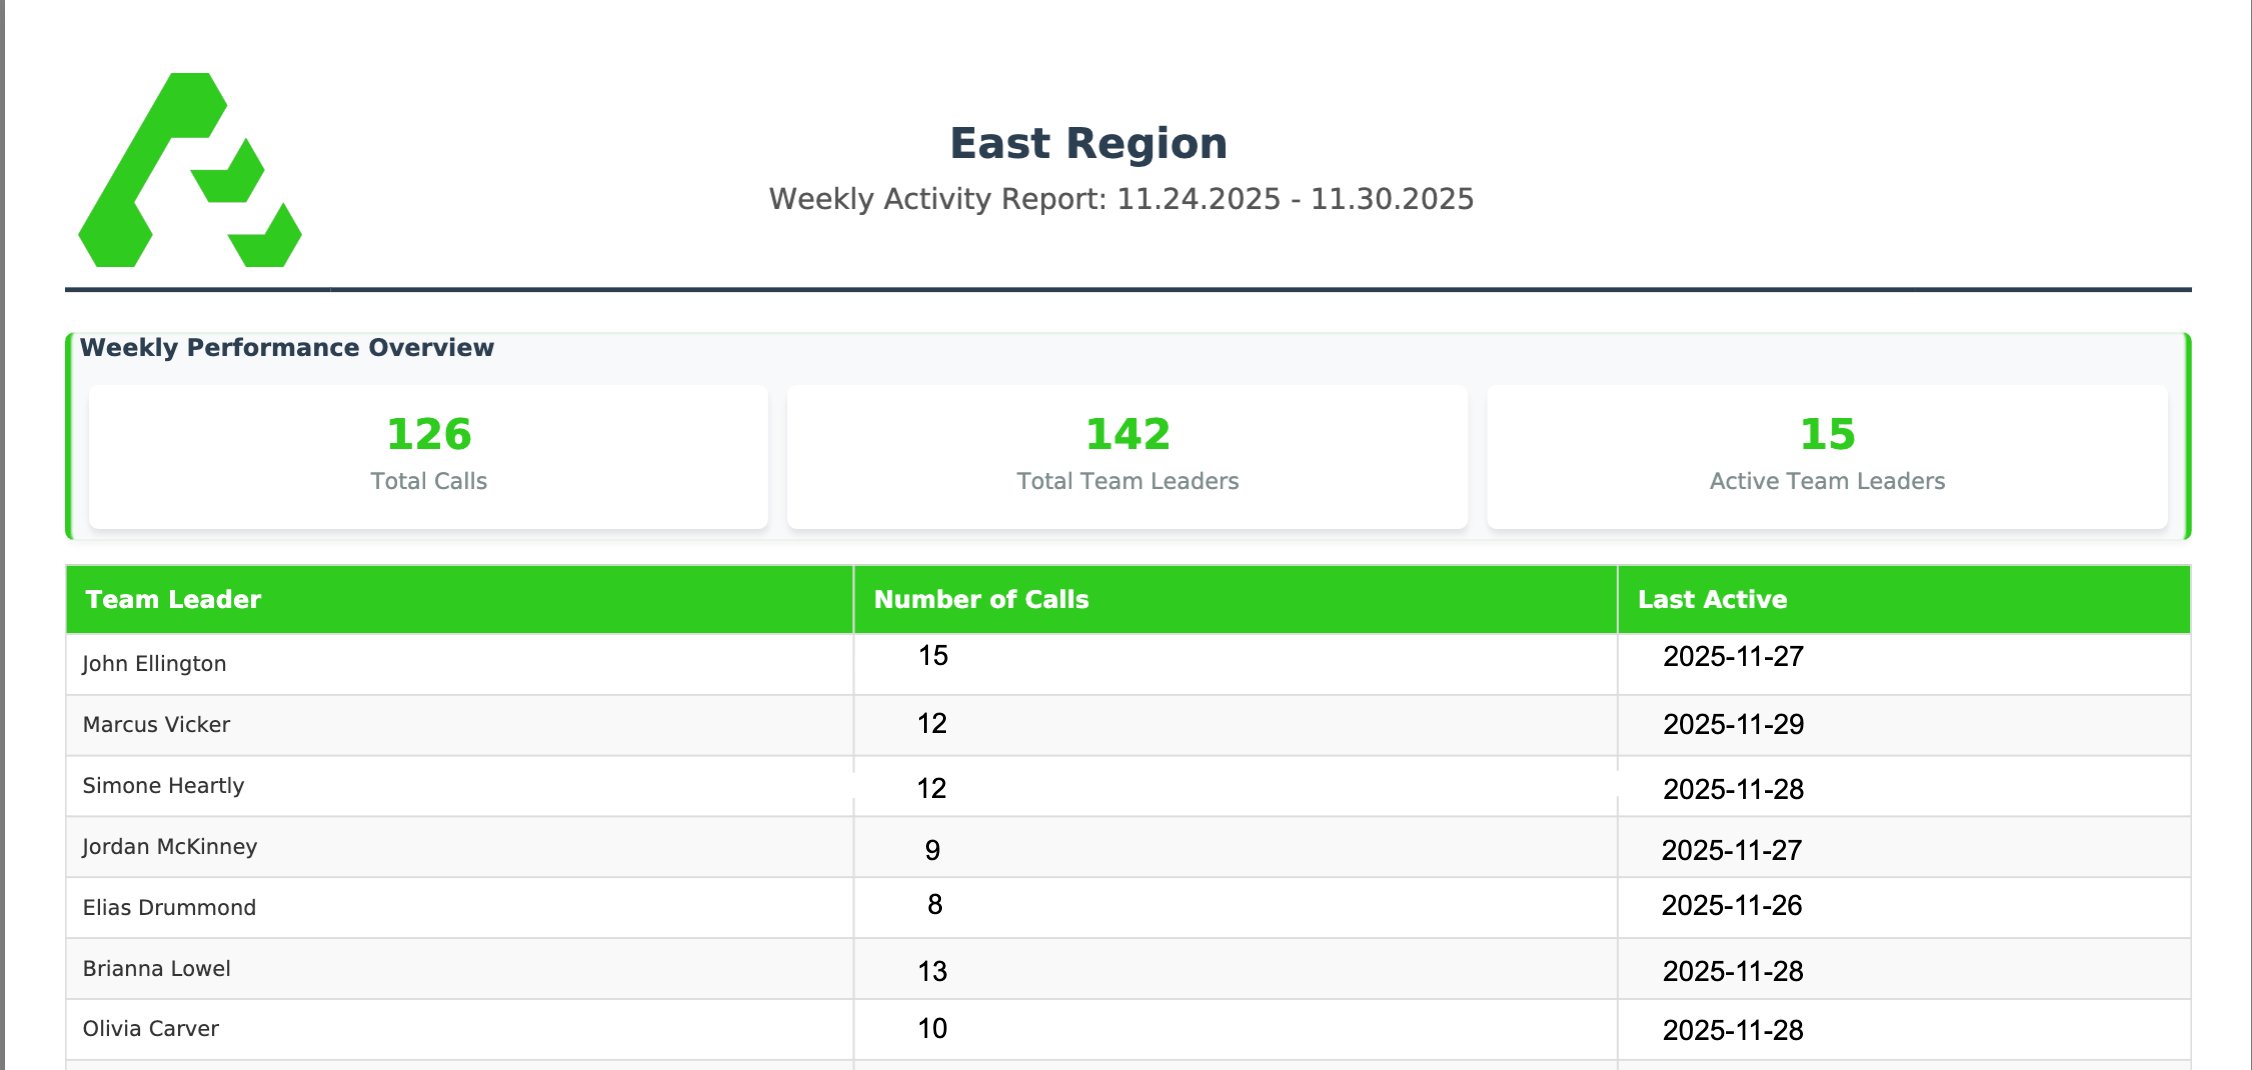Open the Total Calls summary card

(428, 456)
